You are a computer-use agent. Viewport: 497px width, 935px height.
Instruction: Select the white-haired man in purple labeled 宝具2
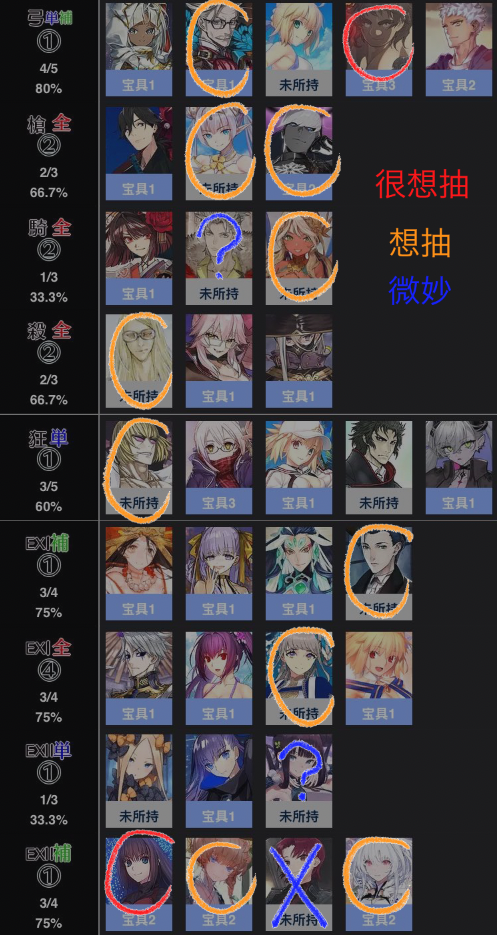pos(458,49)
